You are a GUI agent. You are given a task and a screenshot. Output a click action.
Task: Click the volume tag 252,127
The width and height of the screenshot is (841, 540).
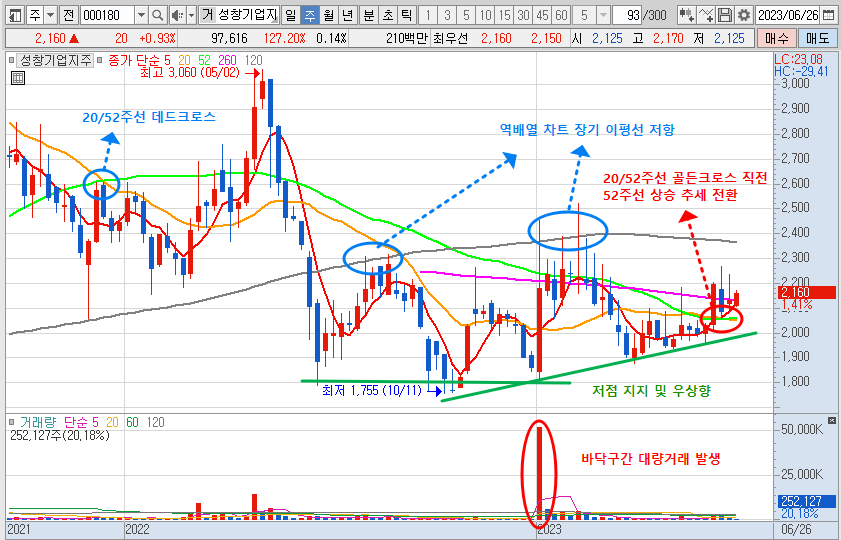pyautogui.click(x=806, y=501)
